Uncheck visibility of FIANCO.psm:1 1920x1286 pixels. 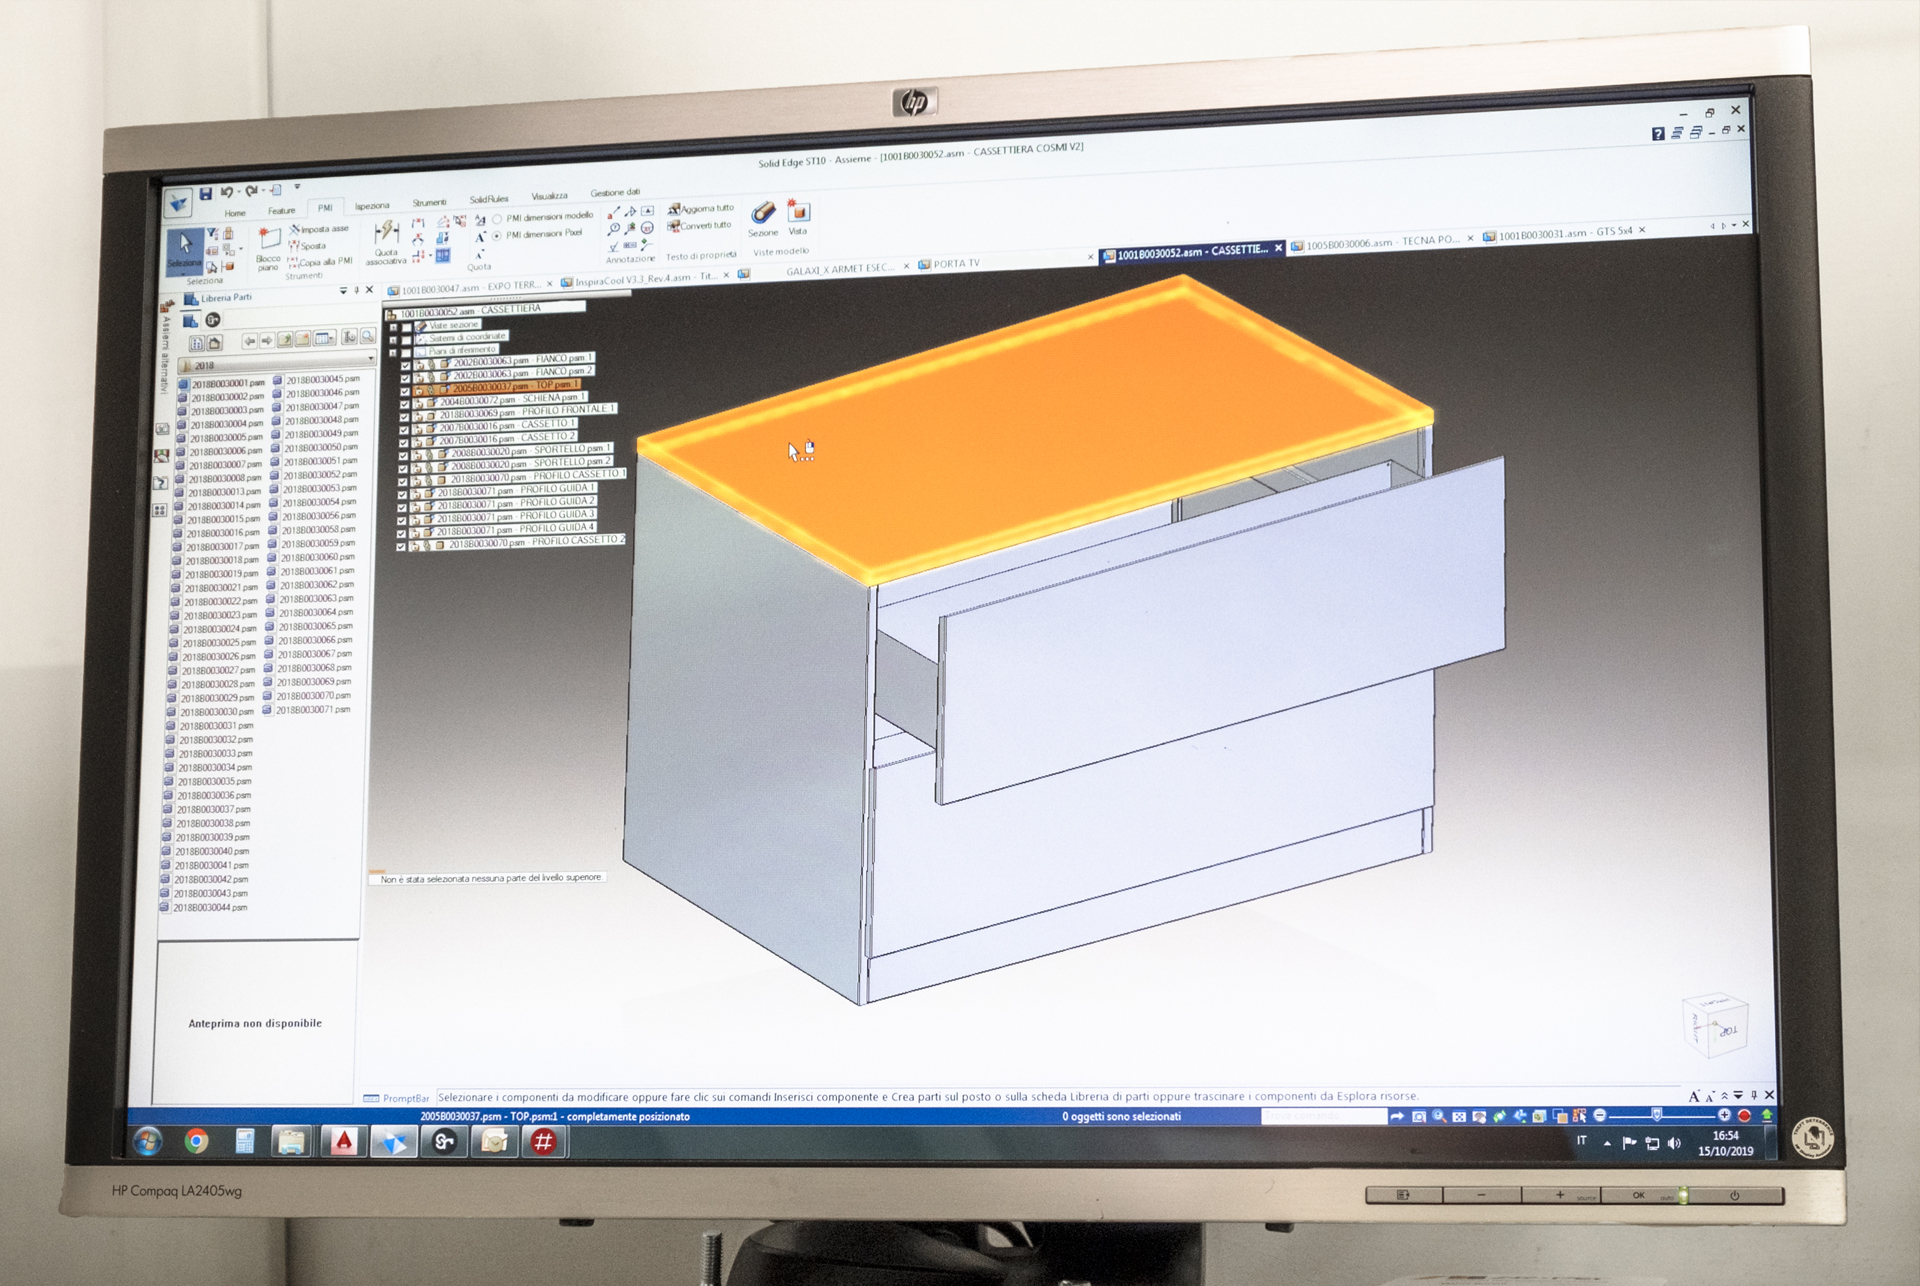pyautogui.click(x=406, y=365)
